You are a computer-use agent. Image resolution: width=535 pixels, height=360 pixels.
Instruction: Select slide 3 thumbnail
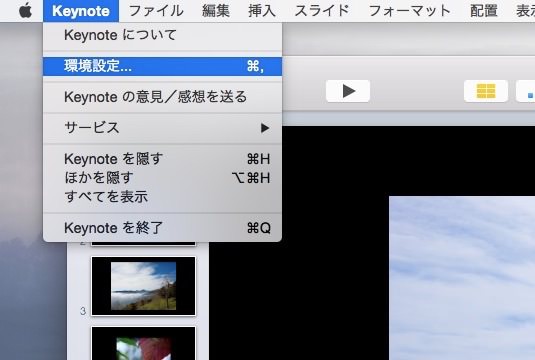click(x=144, y=286)
